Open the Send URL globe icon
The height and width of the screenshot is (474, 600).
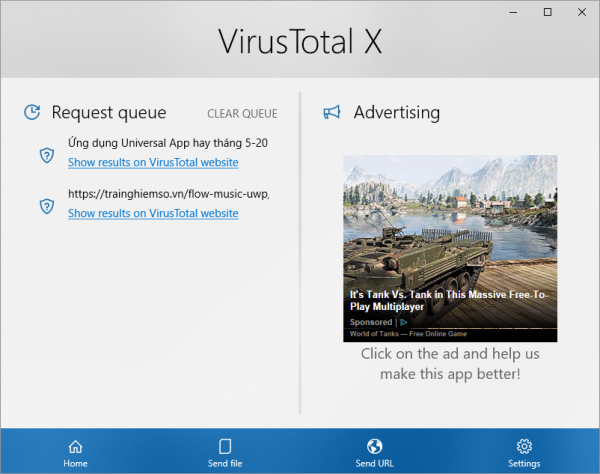pyautogui.click(x=374, y=446)
